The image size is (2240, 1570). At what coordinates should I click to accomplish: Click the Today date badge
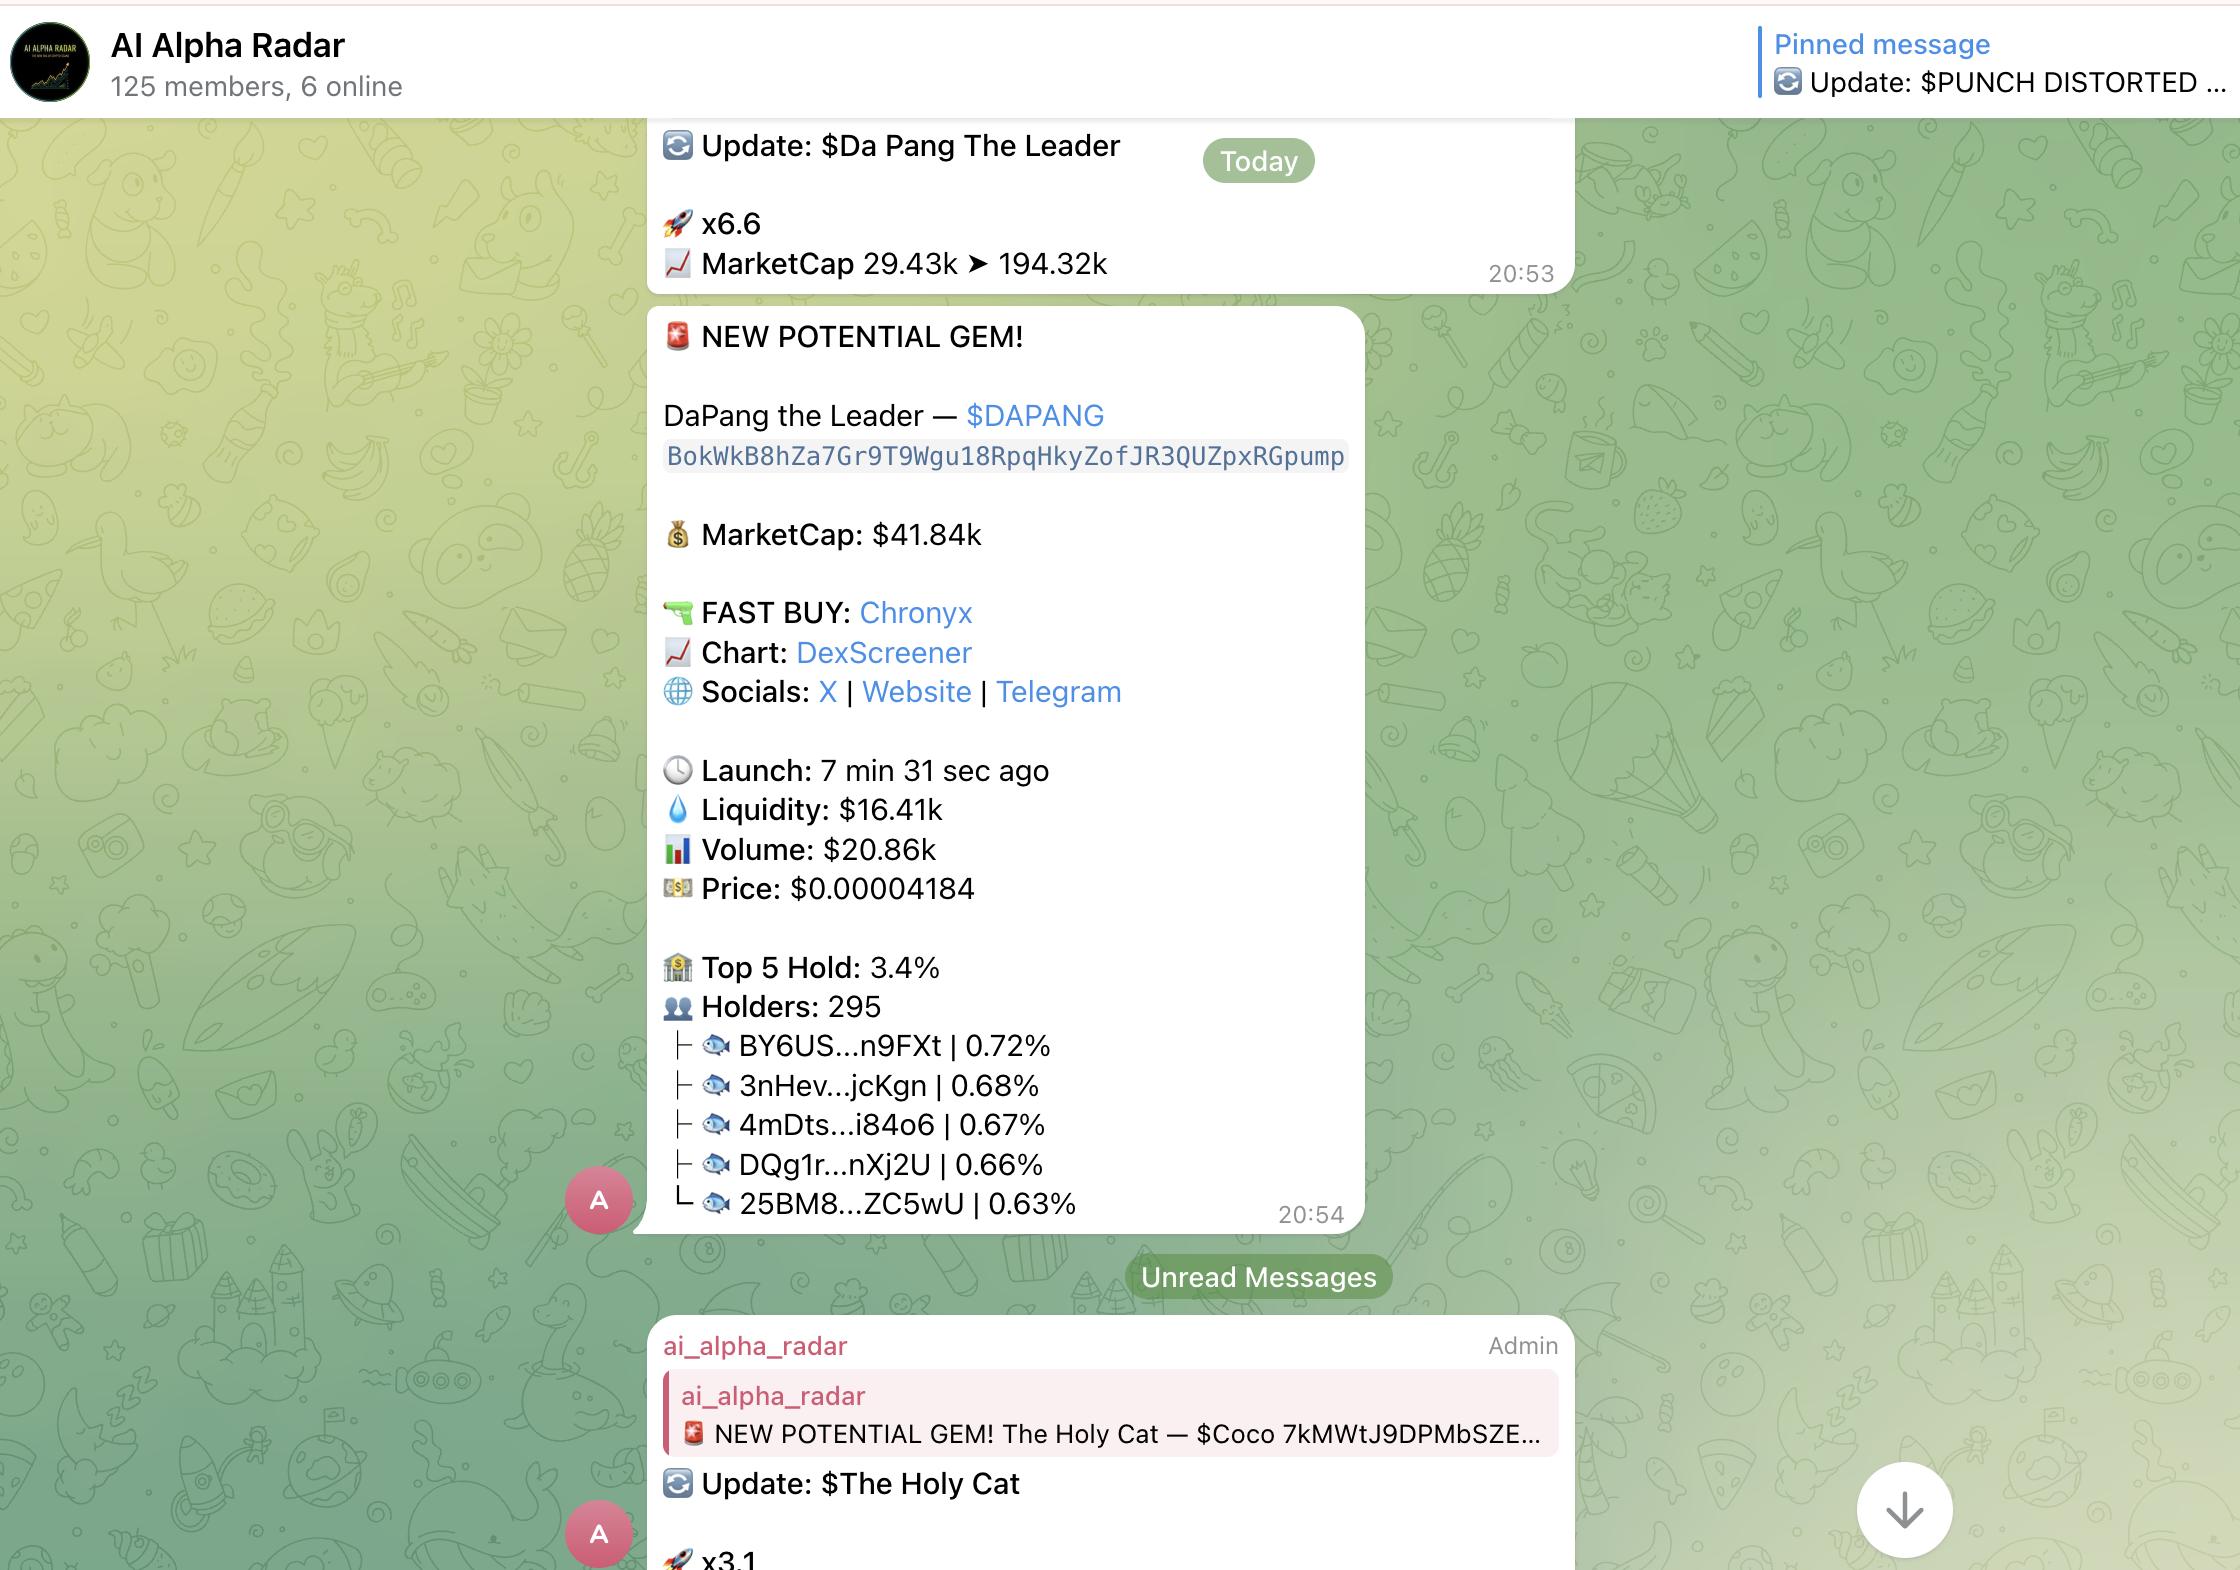click(x=1258, y=161)
